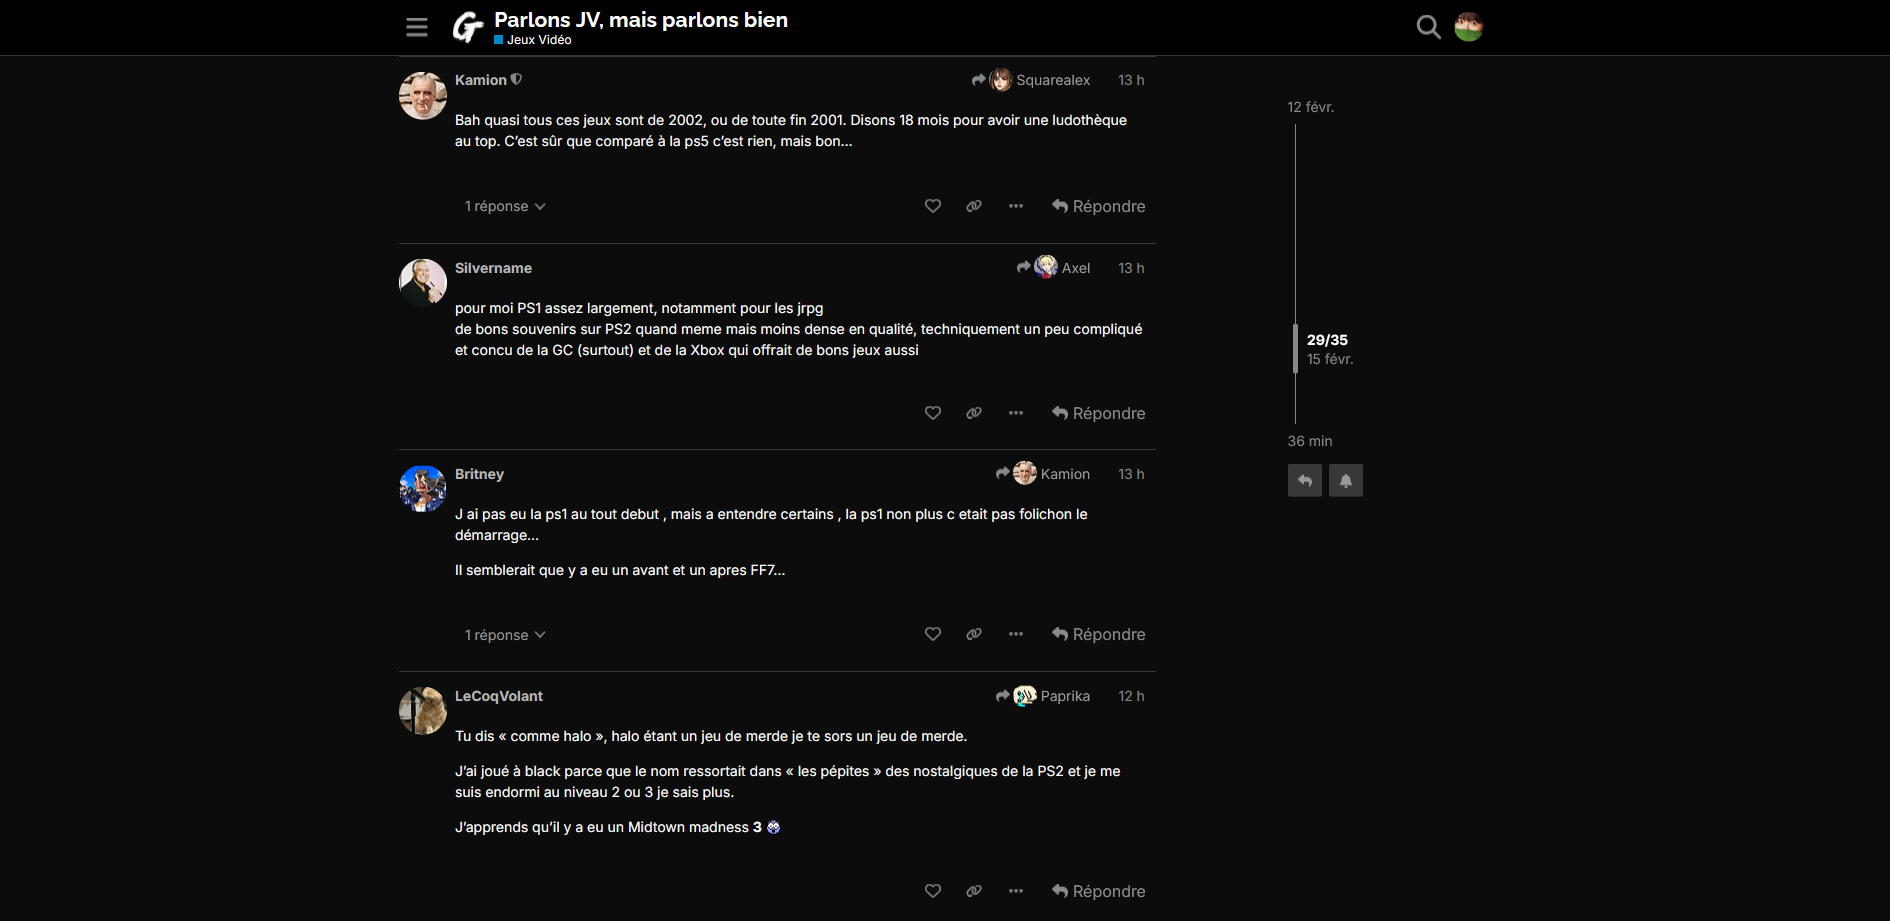This screenshot has width=1890, height=921.
Task: Click the forum logo to go home
Action: 467,27
